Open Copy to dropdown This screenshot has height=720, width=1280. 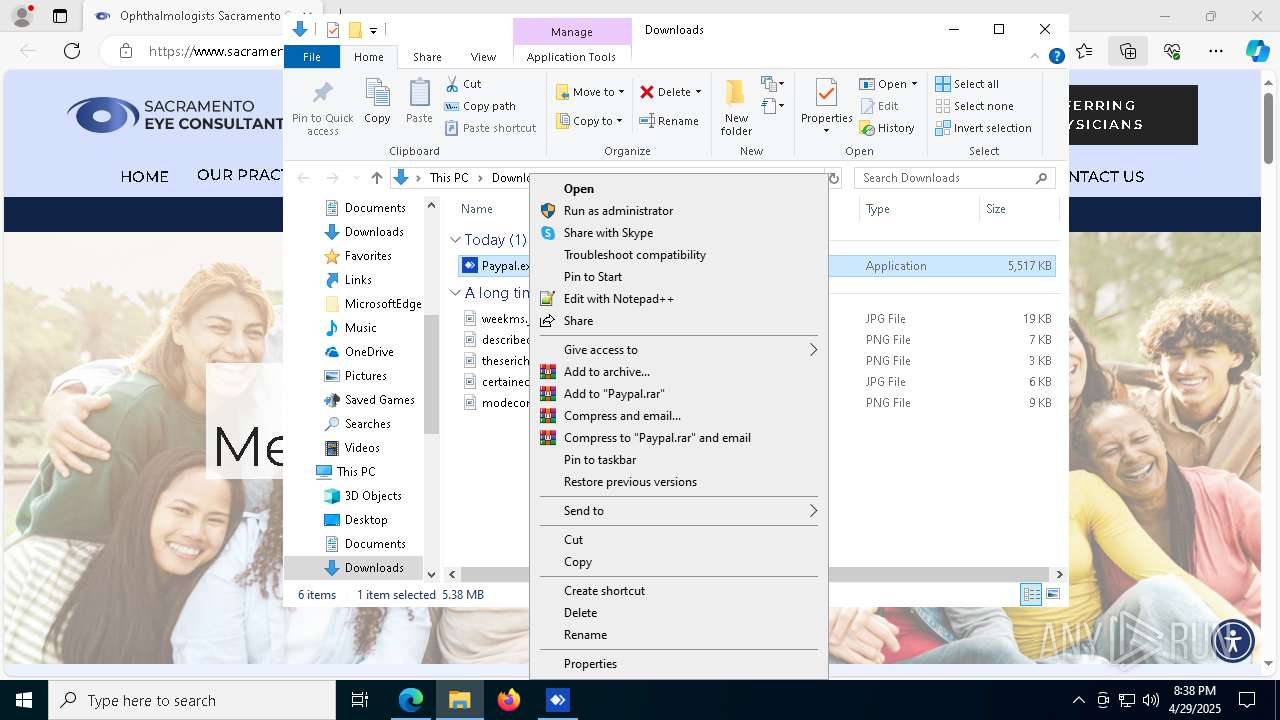tap(590, 121)
